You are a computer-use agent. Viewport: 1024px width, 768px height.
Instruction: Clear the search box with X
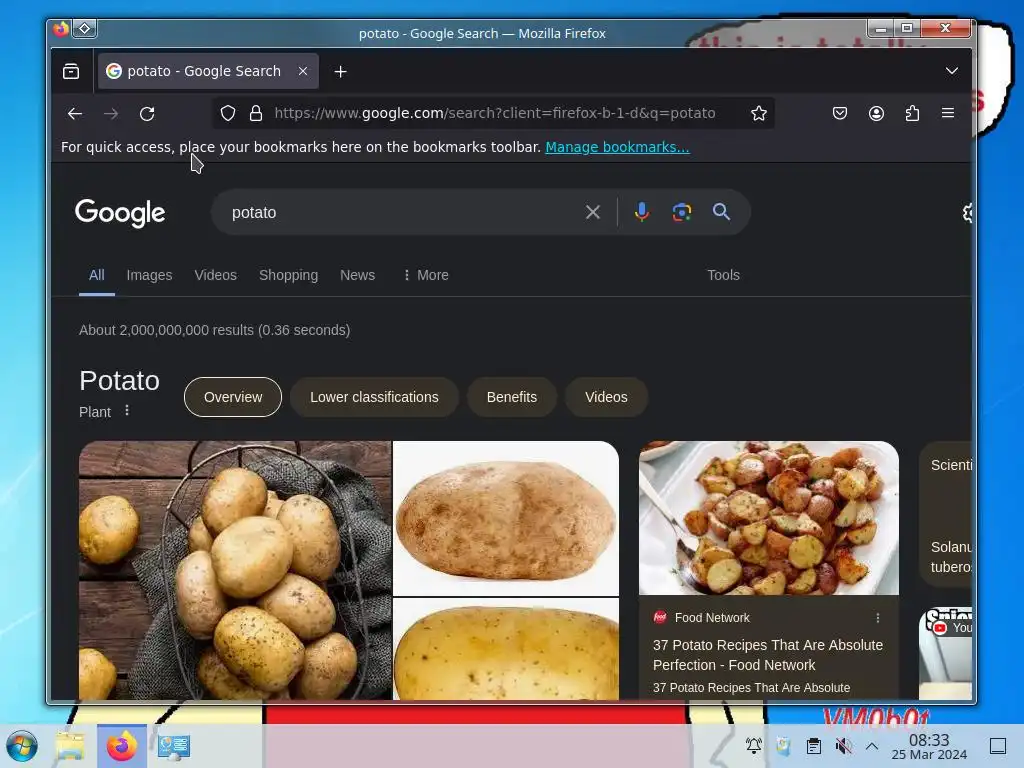[593, 212]
